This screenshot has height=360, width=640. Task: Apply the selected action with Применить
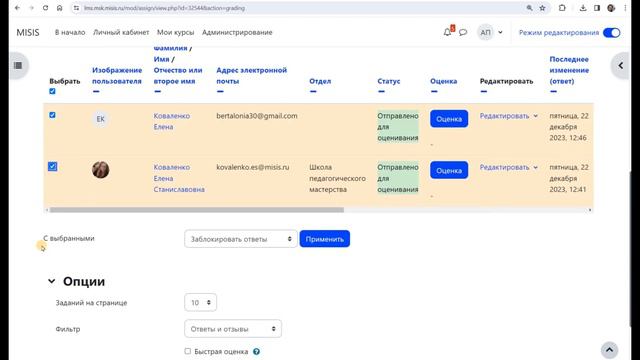(324, 239)
